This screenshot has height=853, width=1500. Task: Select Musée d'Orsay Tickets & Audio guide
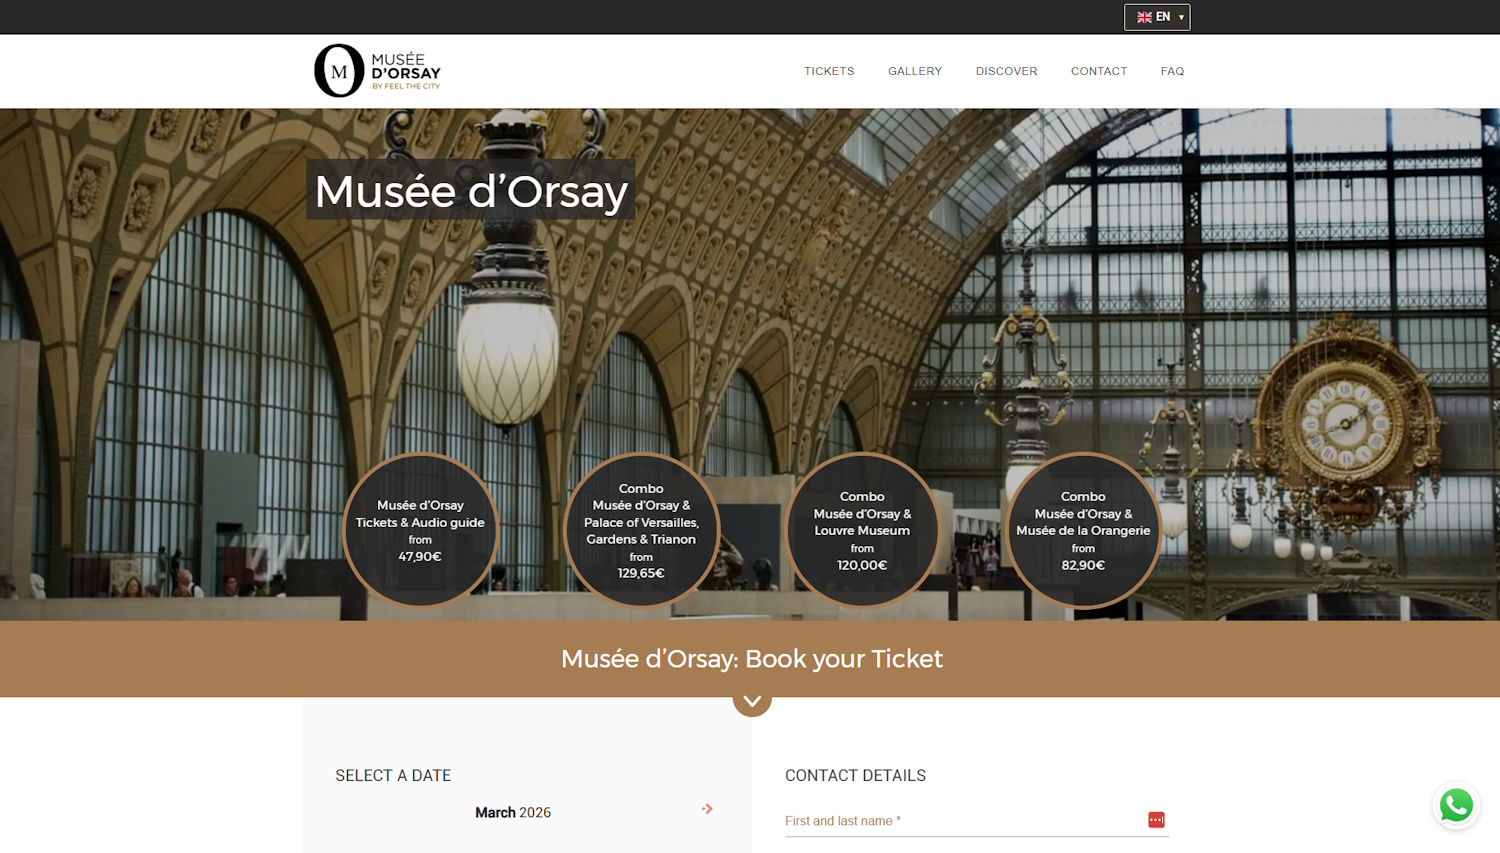tap(420, 530)
